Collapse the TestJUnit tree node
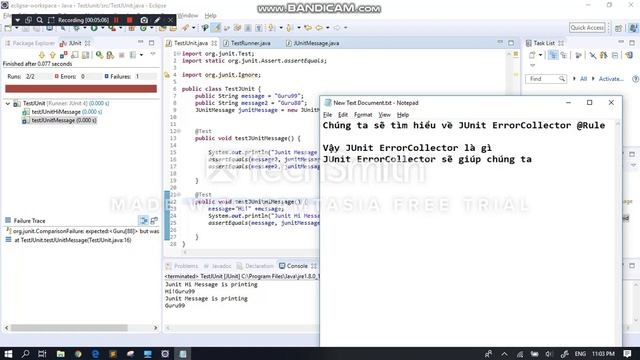 8,104
